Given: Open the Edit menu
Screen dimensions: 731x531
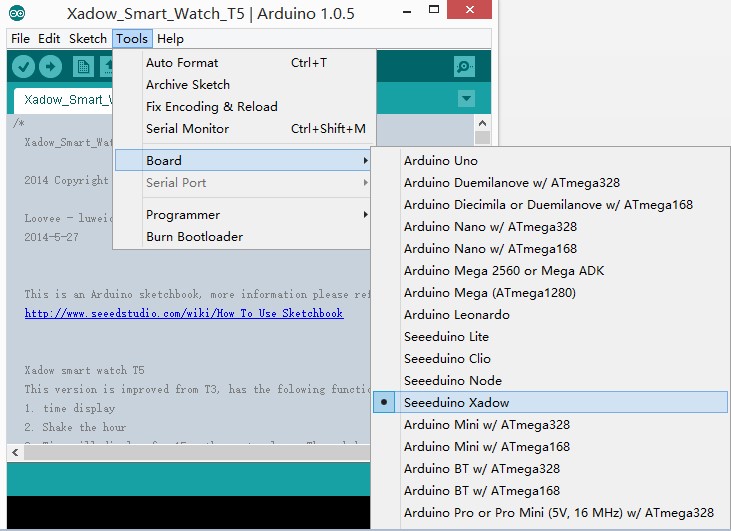Looking at the screenshot, I should point(49,39).
